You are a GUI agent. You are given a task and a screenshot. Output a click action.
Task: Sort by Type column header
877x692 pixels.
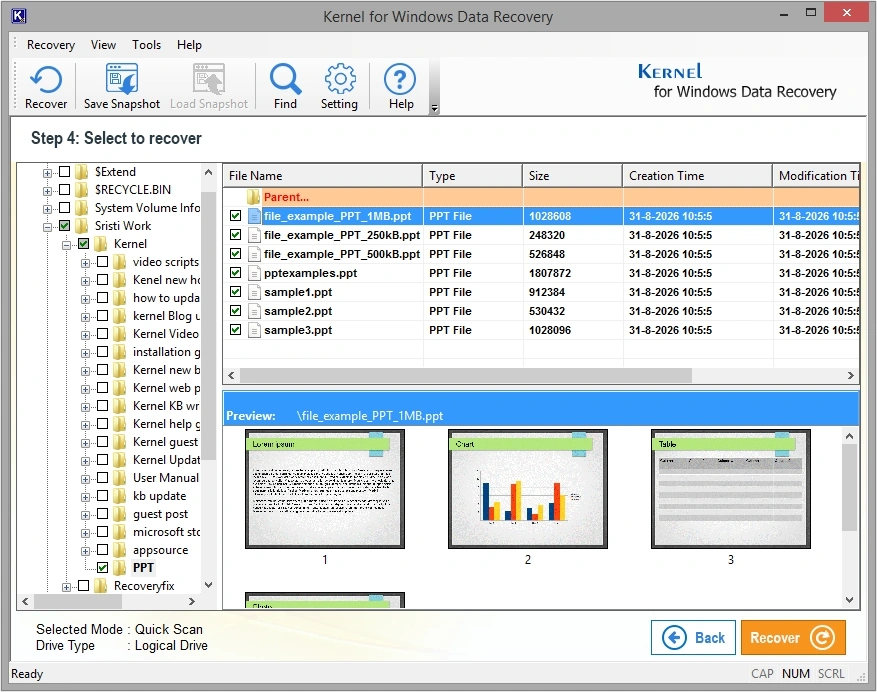472,176
